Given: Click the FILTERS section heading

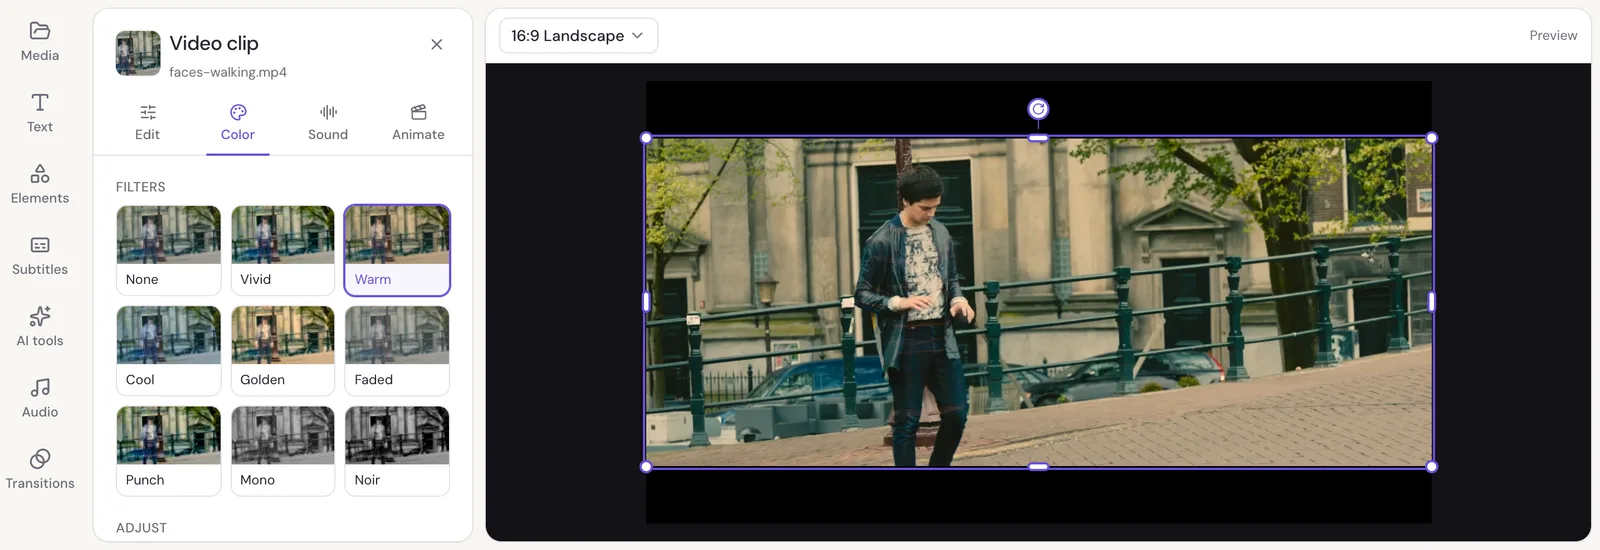Looking at the screenshot, I should [x=141, y=187].
